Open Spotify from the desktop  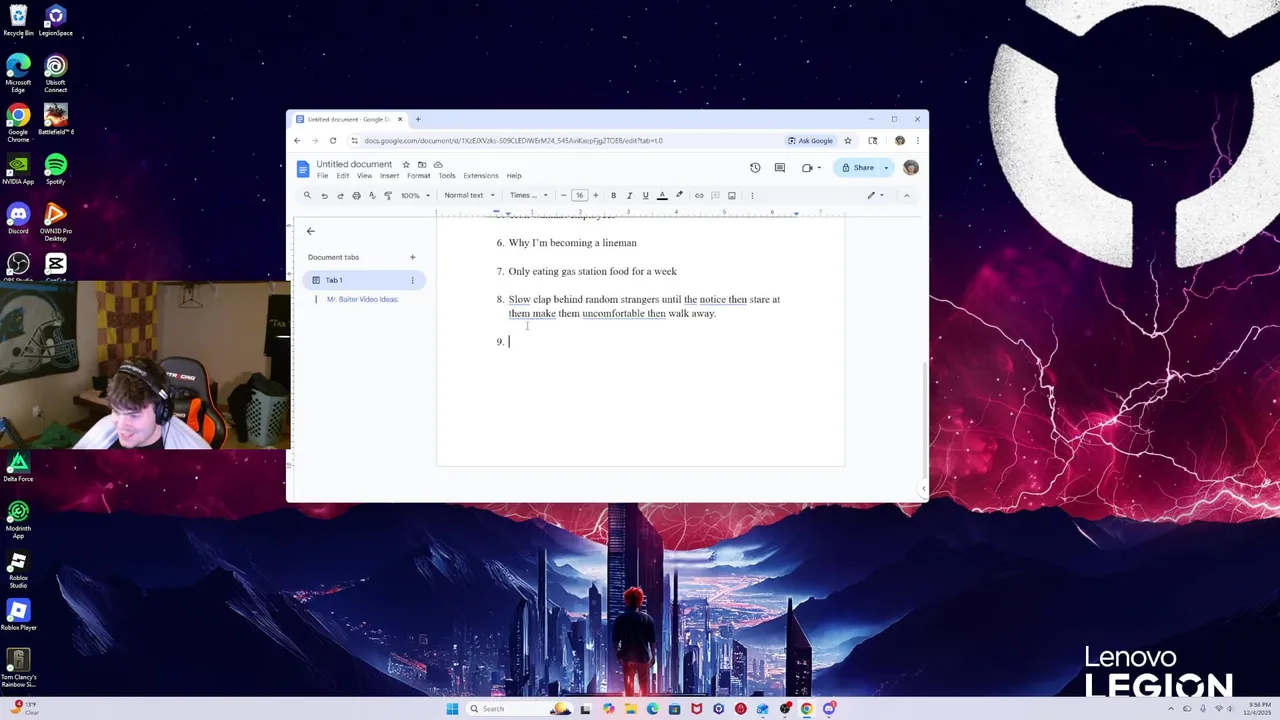pyautogui.click(x=55, y=169)
